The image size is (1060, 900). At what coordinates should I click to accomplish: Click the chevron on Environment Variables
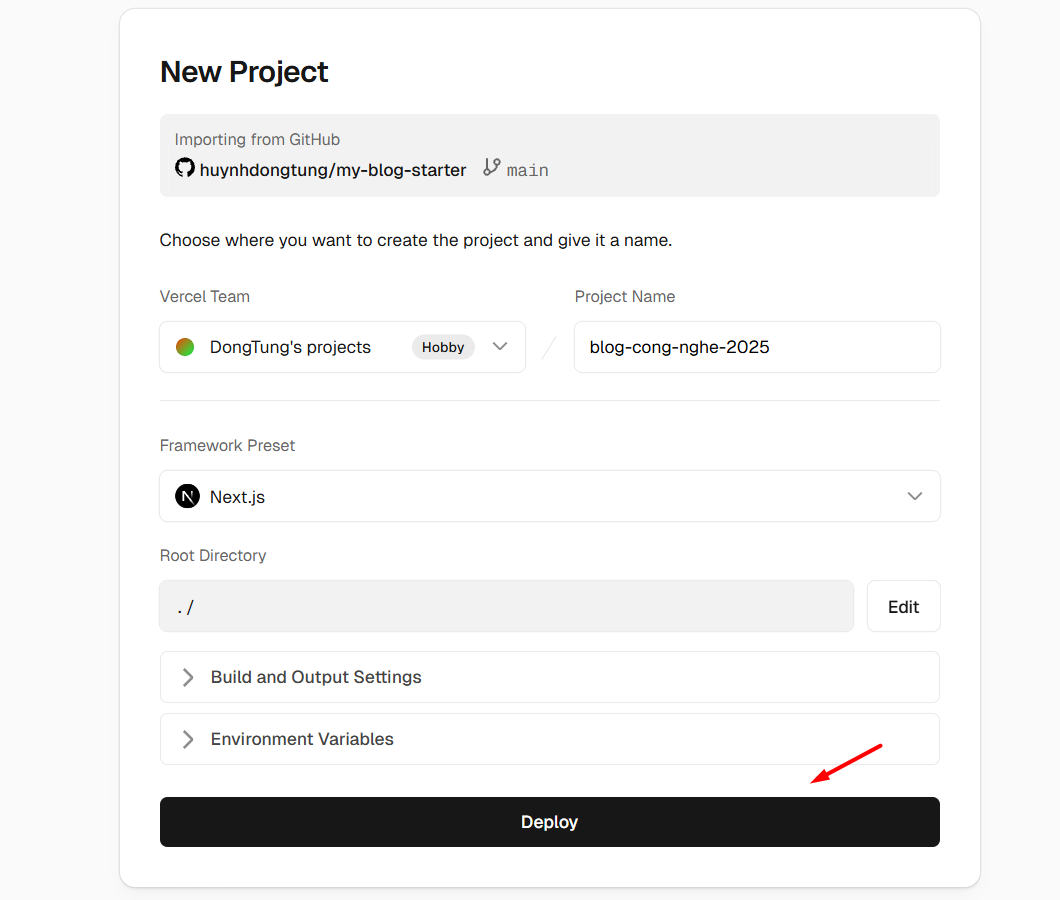pos(186,739)
